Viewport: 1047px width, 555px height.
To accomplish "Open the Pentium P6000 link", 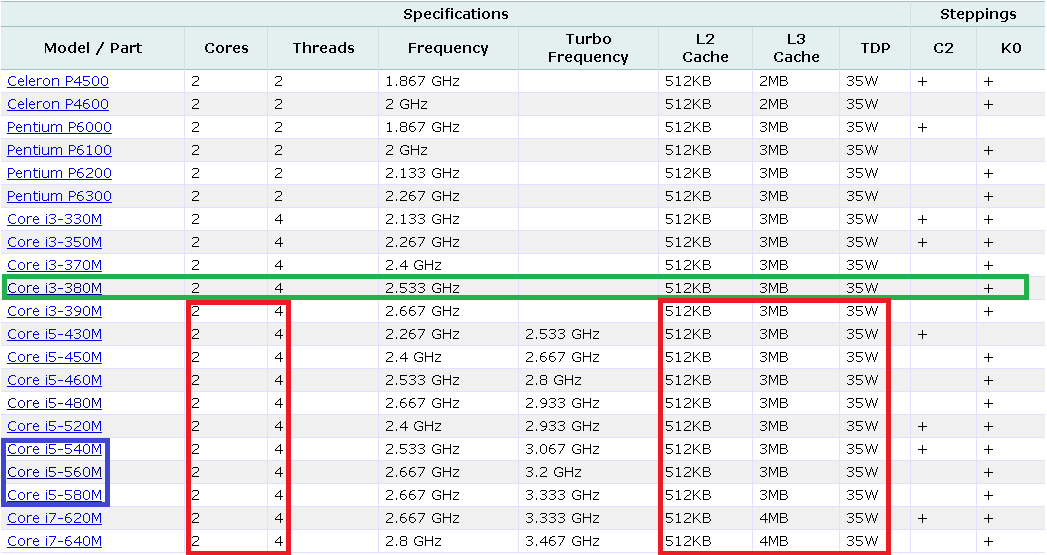I will coord(59,127).
